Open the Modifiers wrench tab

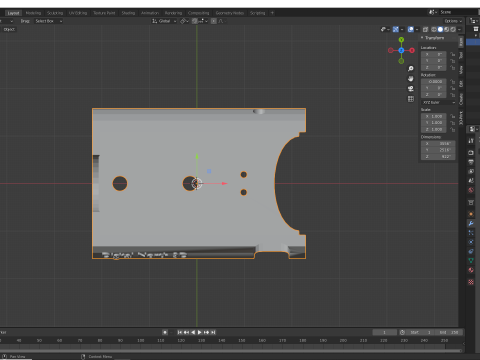click(x=471, y=223)
